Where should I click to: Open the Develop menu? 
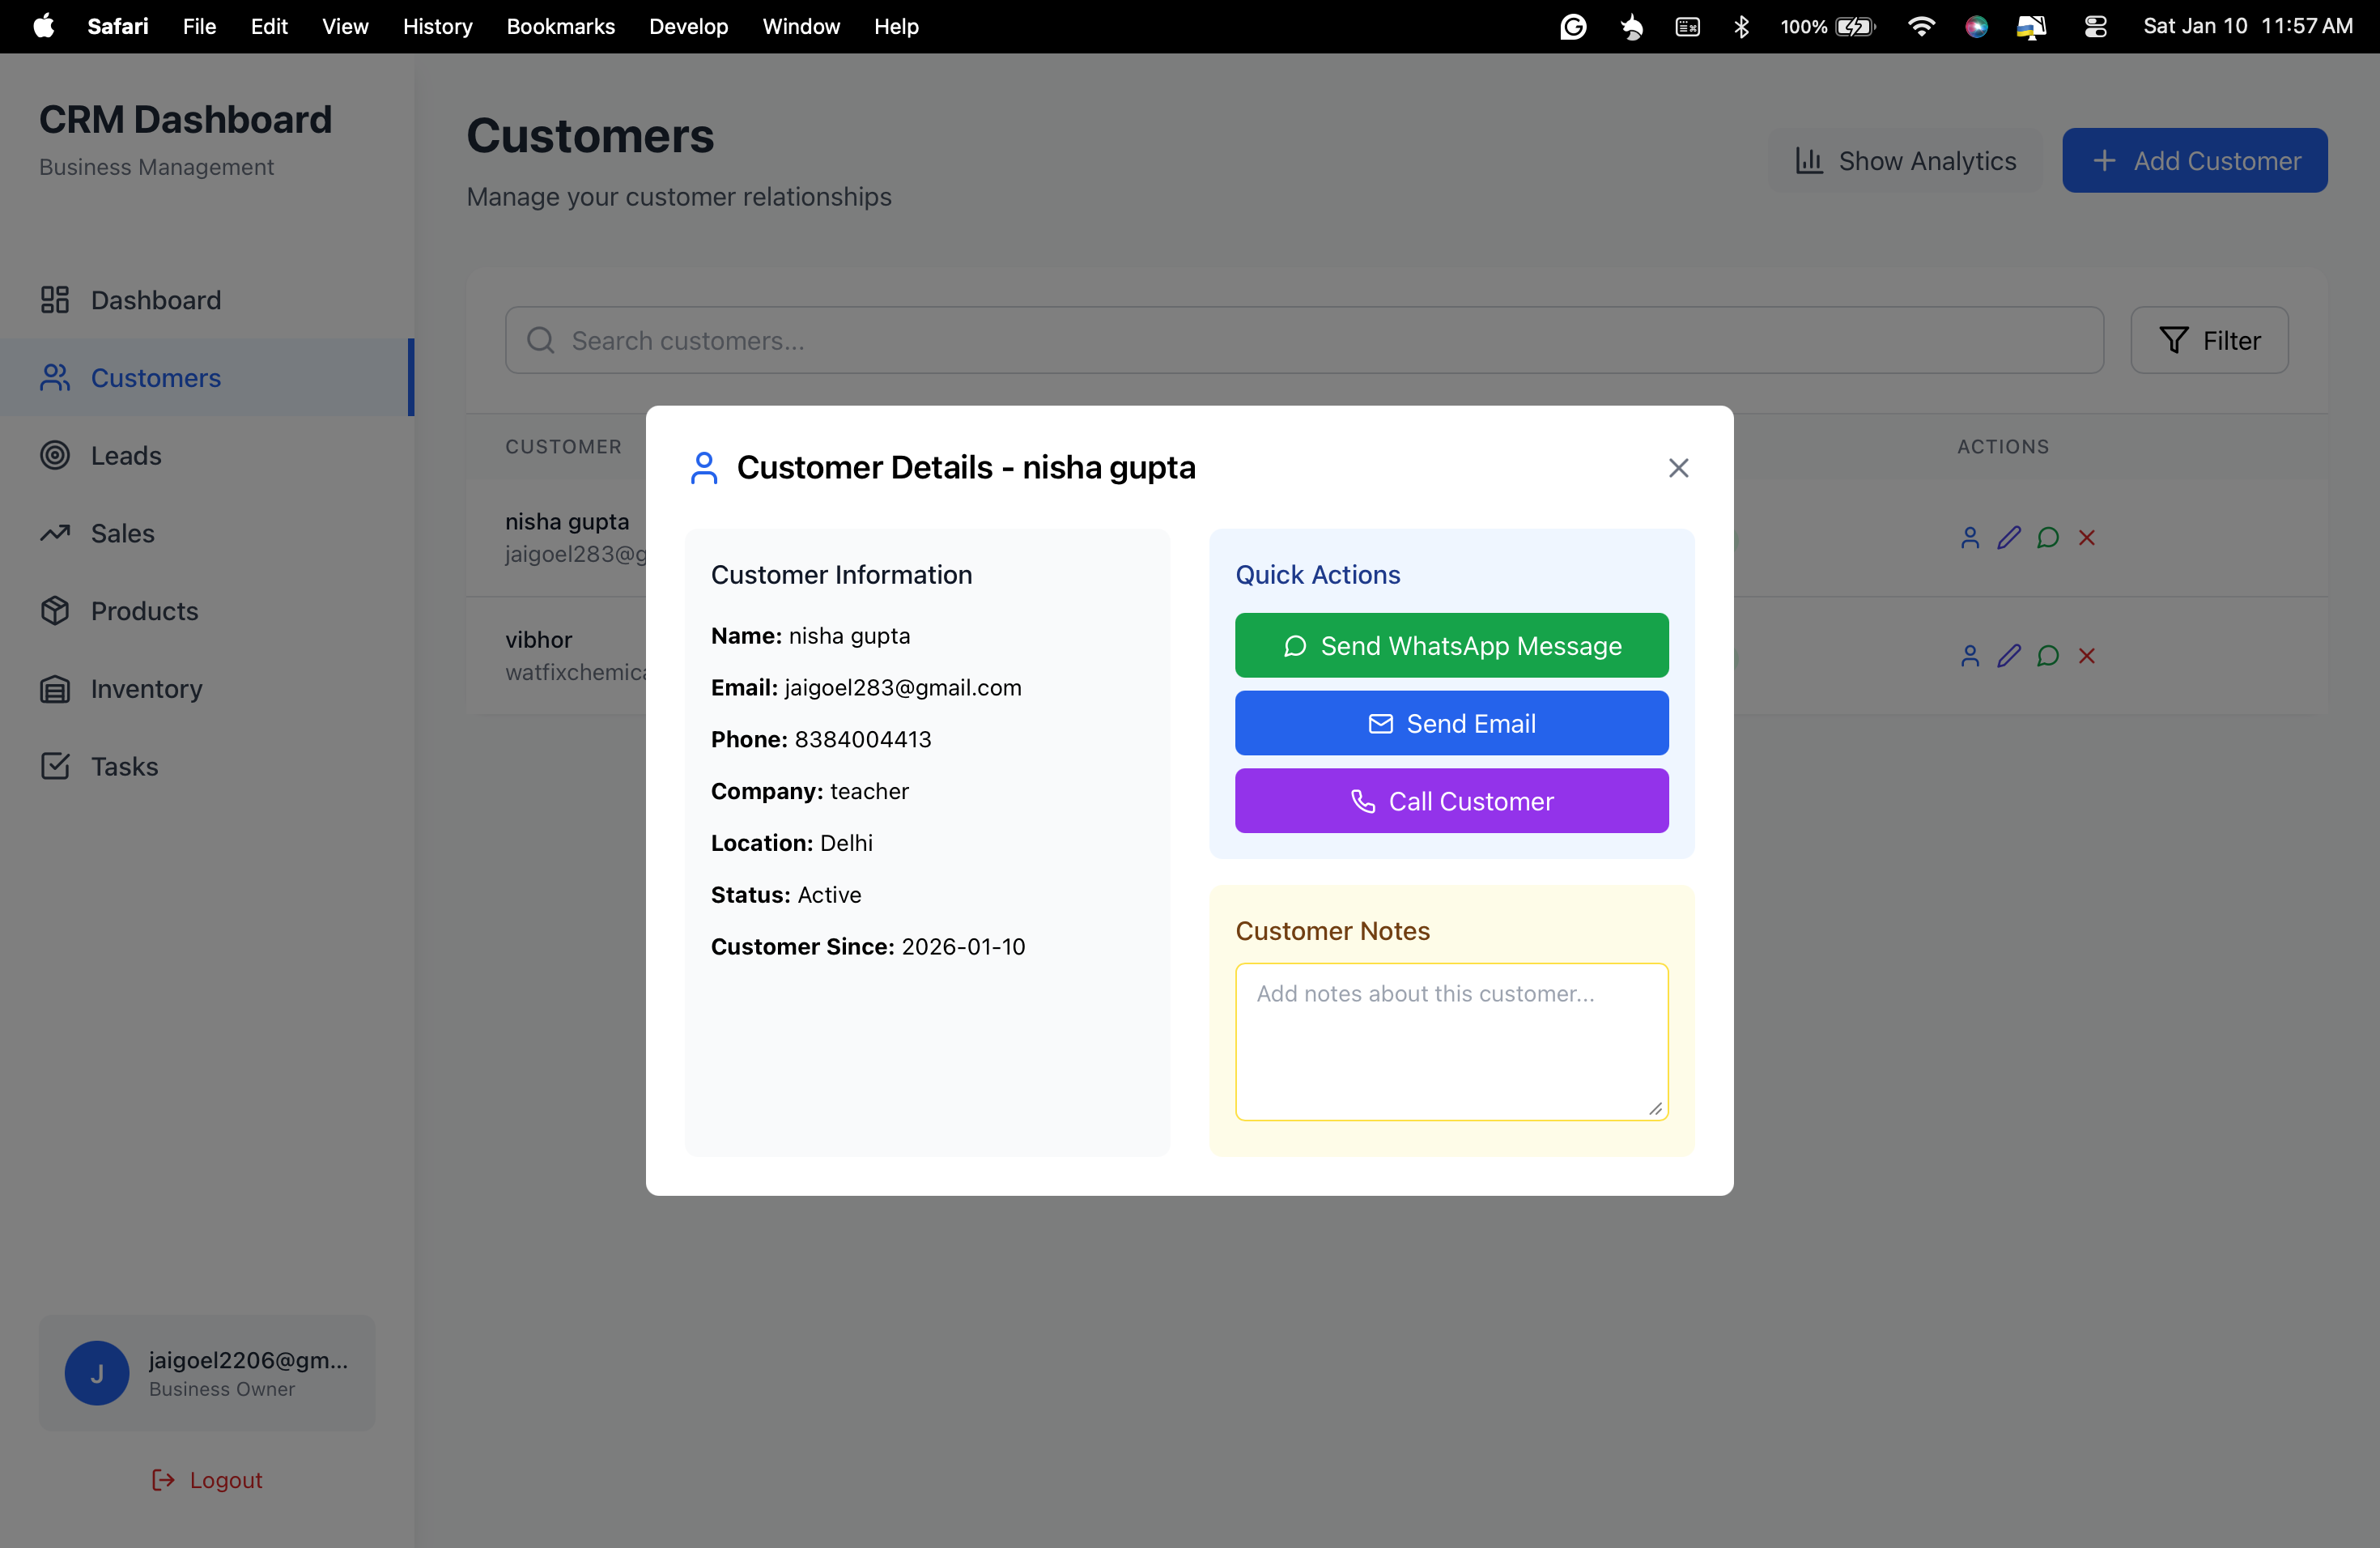coord(688,27)
